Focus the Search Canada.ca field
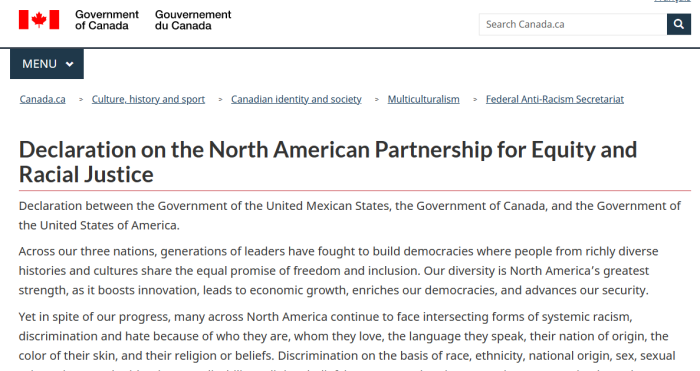This screenshot has width=700, height=371. pyautogui.click(x=573, y=24)
